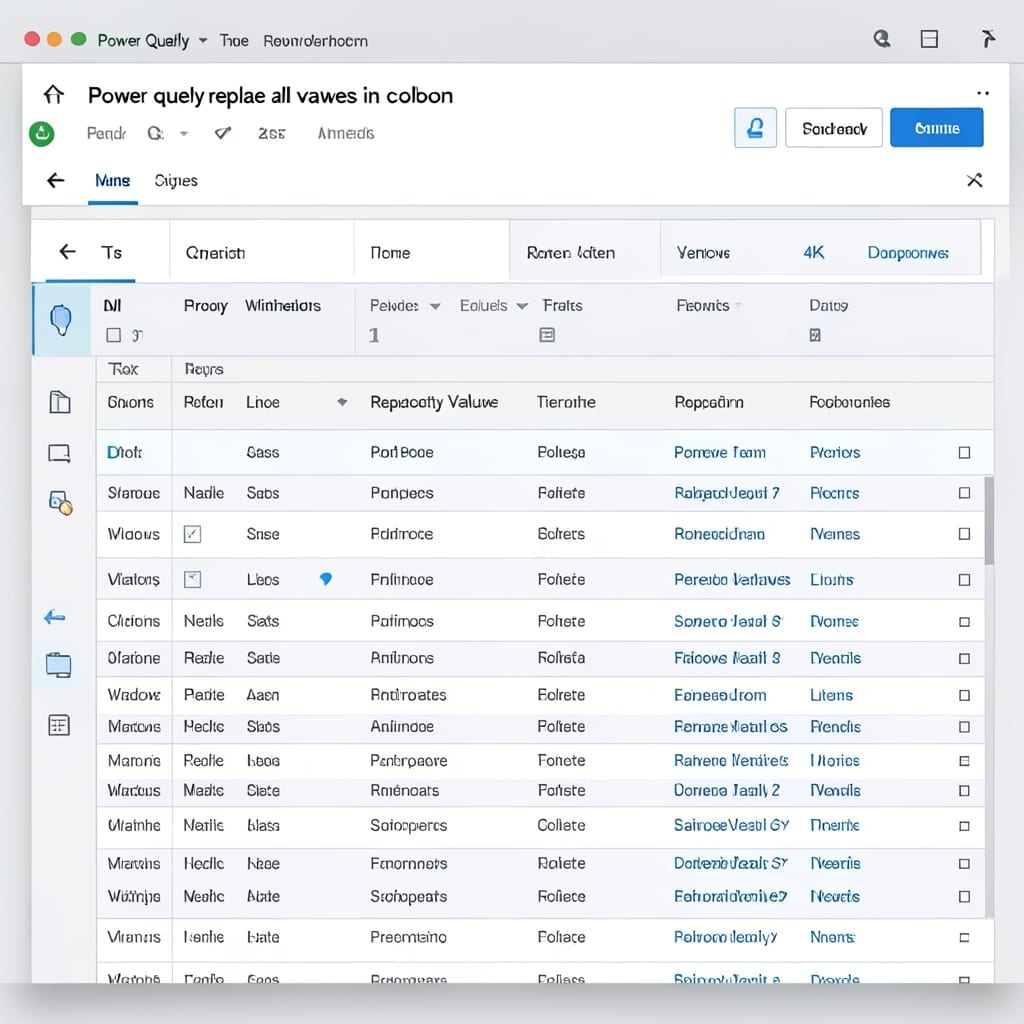Click the sort arrow beside Lhoe header
This screenshot has width=1024, height=1024.
point(342,402)
